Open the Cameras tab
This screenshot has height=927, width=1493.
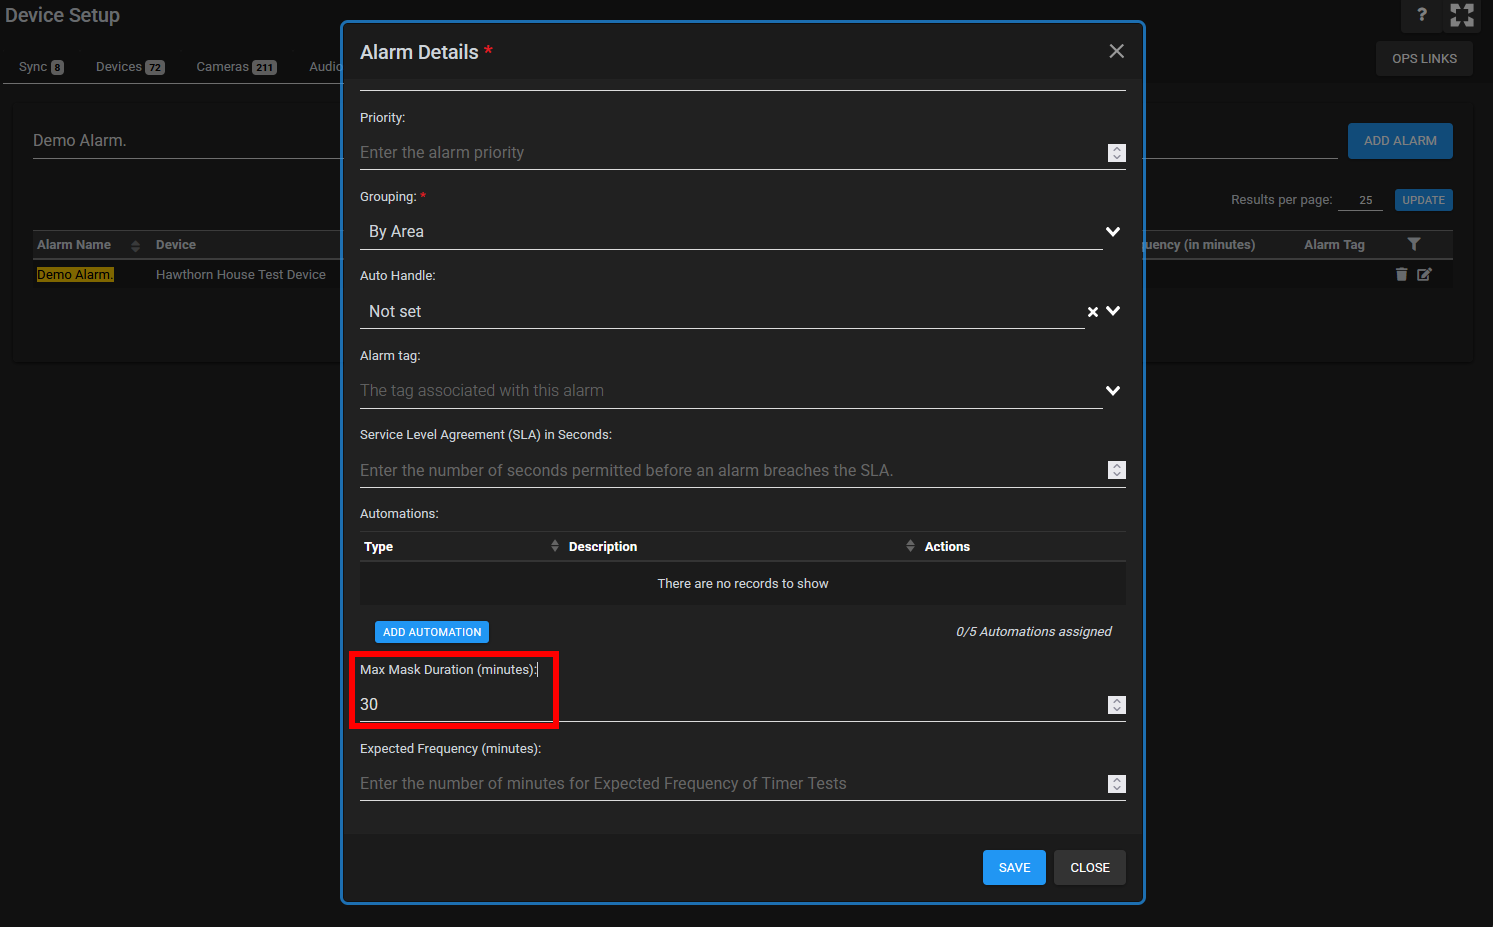pos(235,67)
